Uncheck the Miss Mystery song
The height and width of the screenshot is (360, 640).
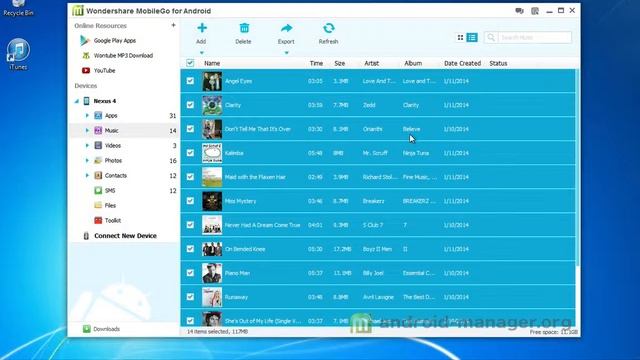(190, 201)
